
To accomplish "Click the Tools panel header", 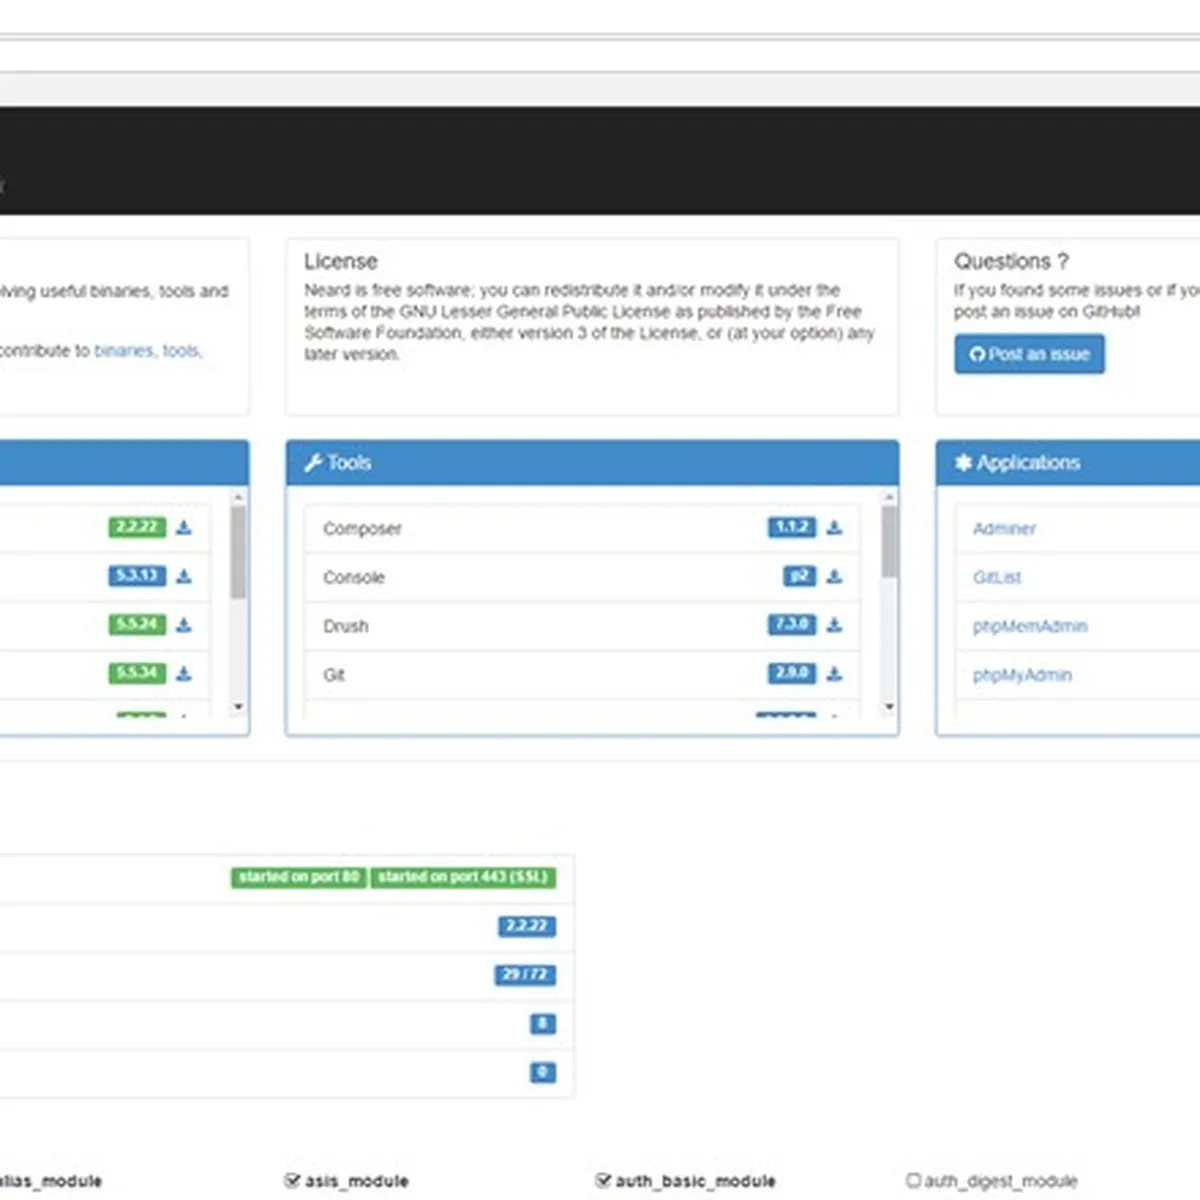I will [592, 463].
